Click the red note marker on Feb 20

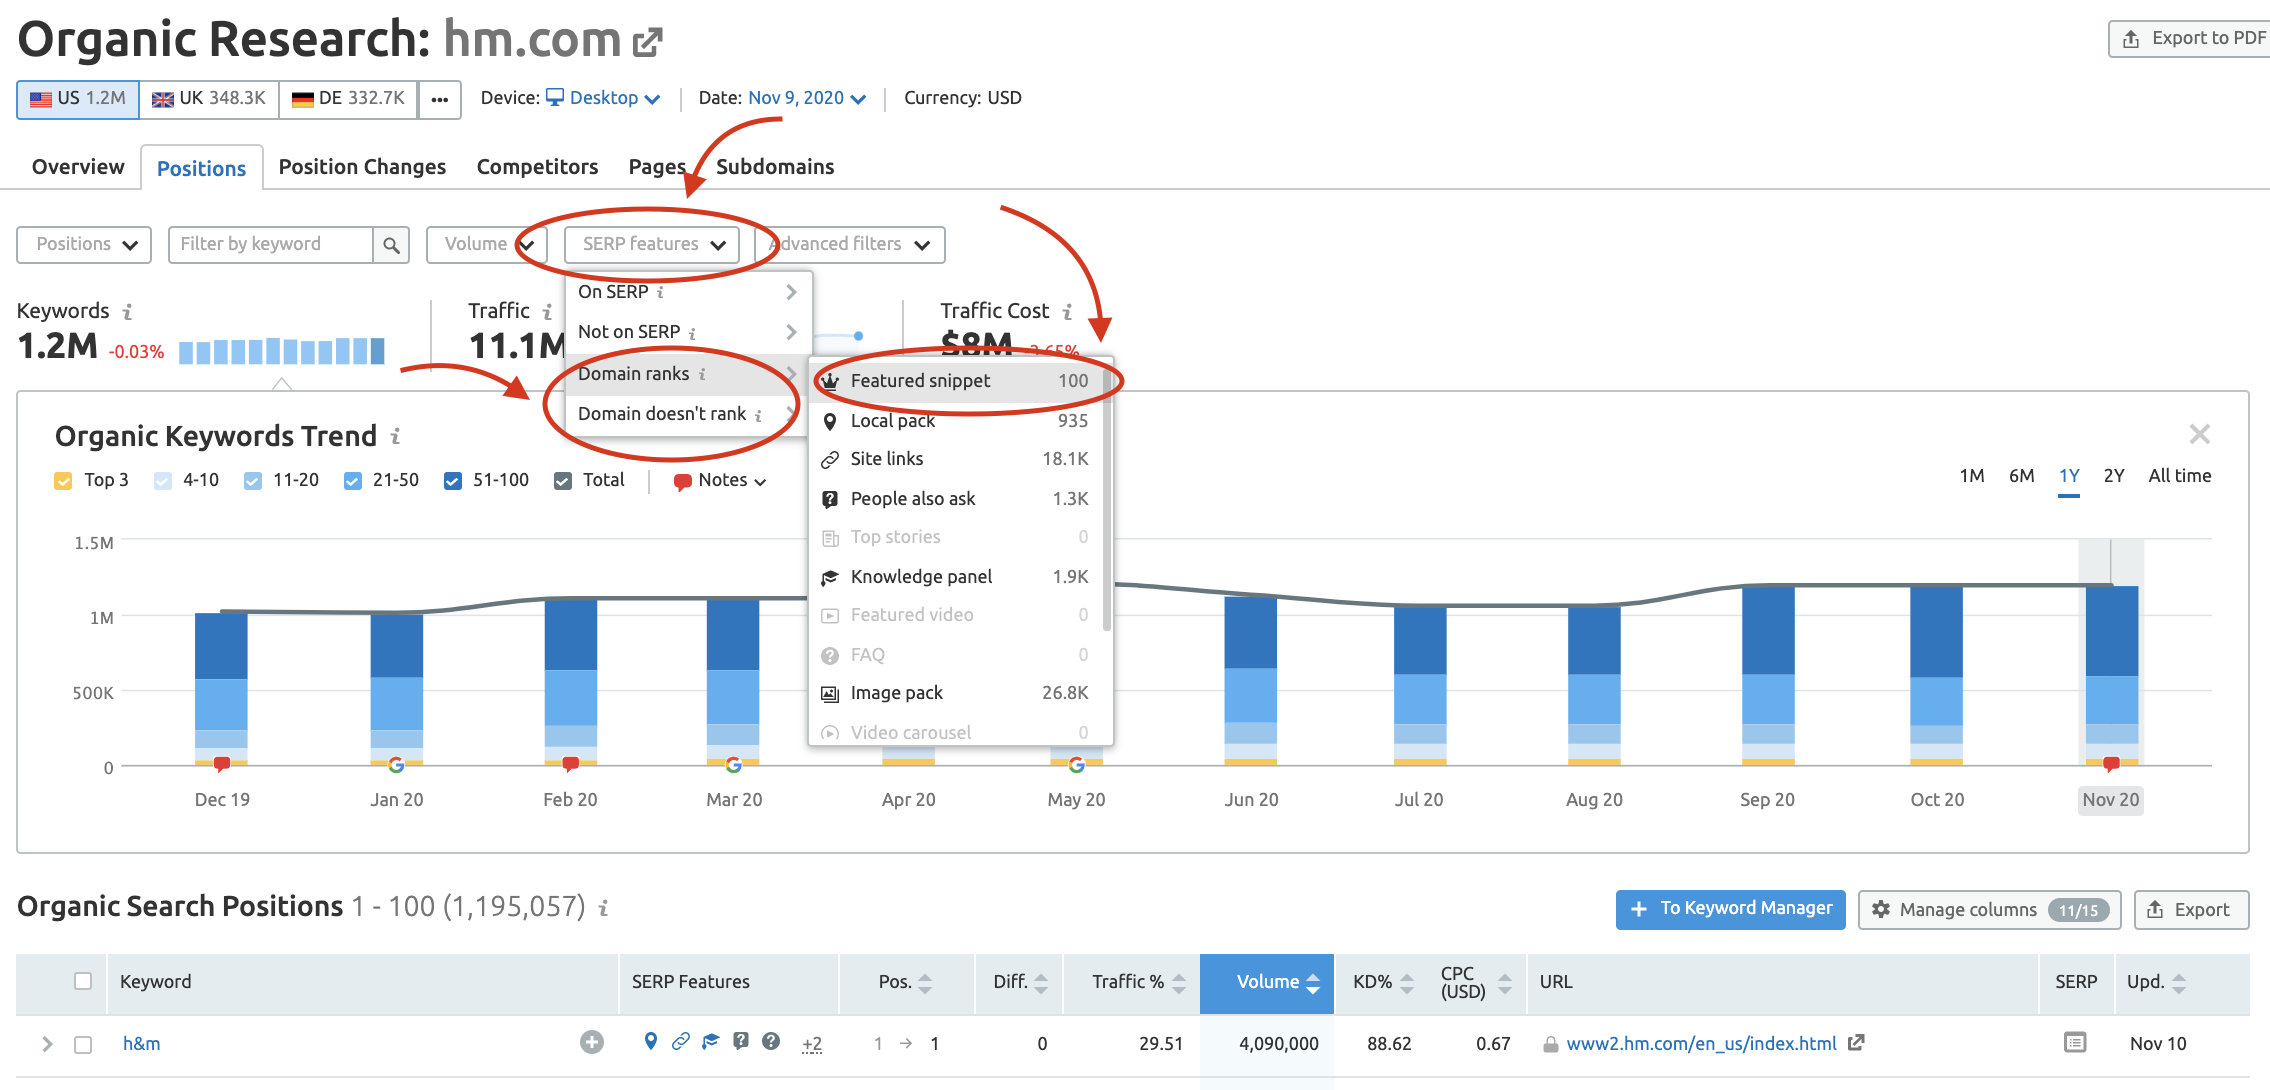pyautogui.click(x=570, y=764)
